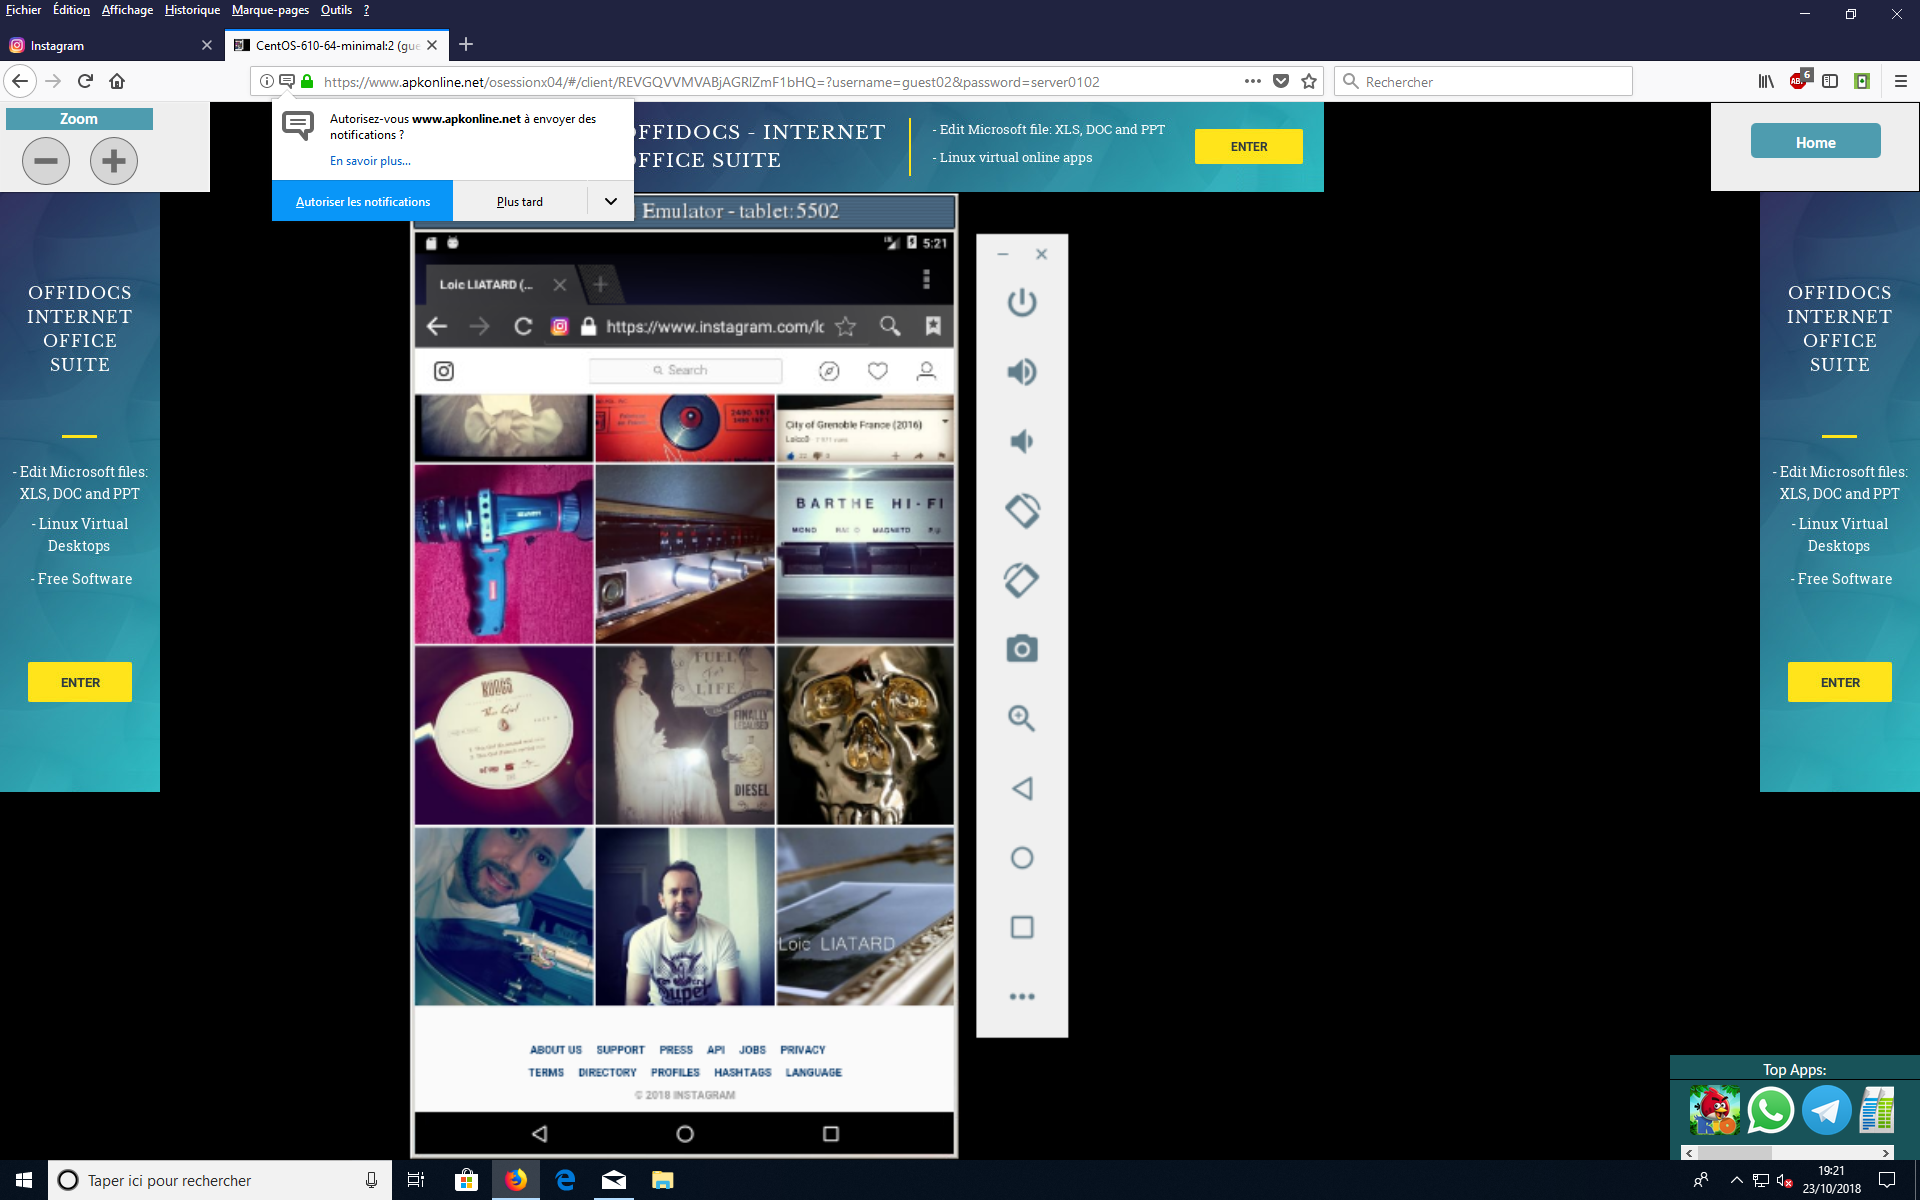Viewport: 1920px width, 1200px height.
Task: Take emulator screenshot with camera icon
Action: point(1021,649)
